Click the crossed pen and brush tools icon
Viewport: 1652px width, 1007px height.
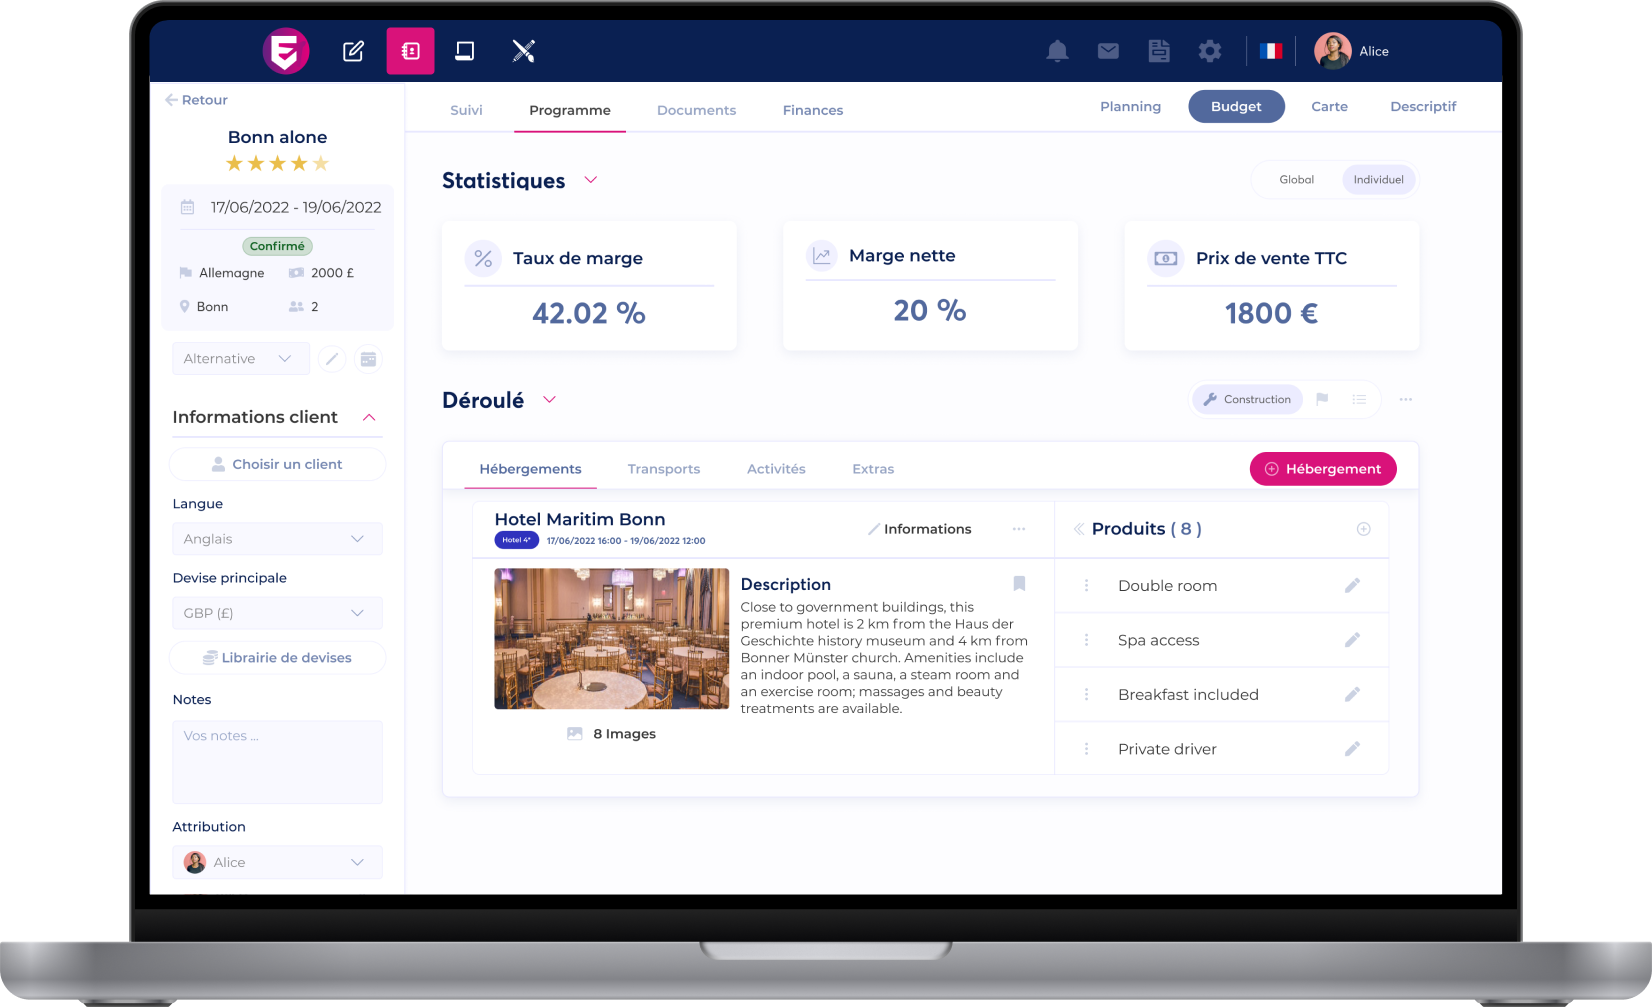coord(523,50)
